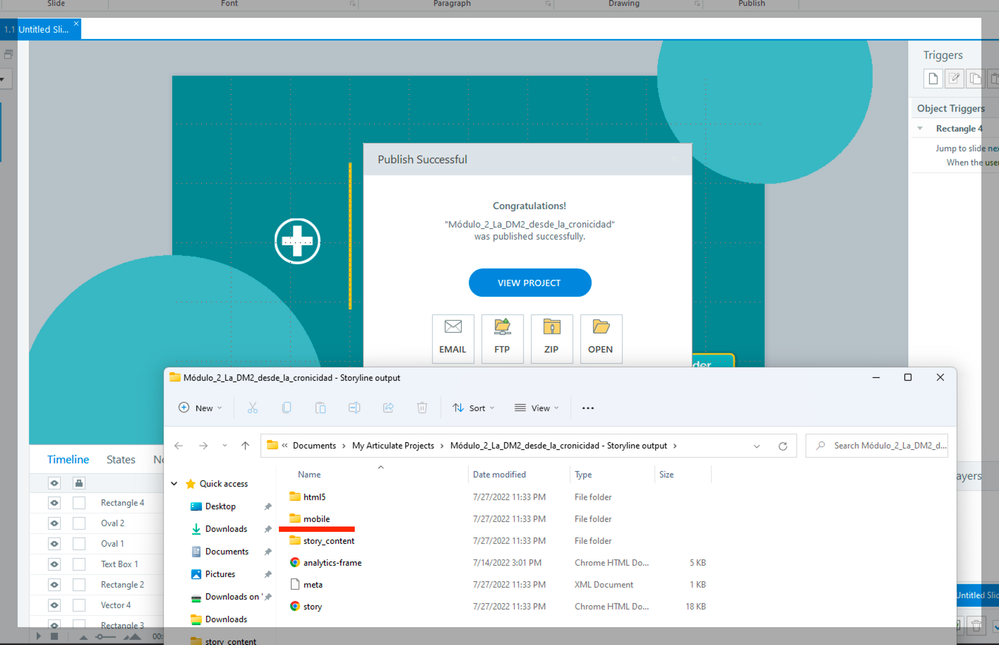Click the VIEW PROJECT button
The height and width of the screenshot is (645, 999).
(x=529, y=282)
